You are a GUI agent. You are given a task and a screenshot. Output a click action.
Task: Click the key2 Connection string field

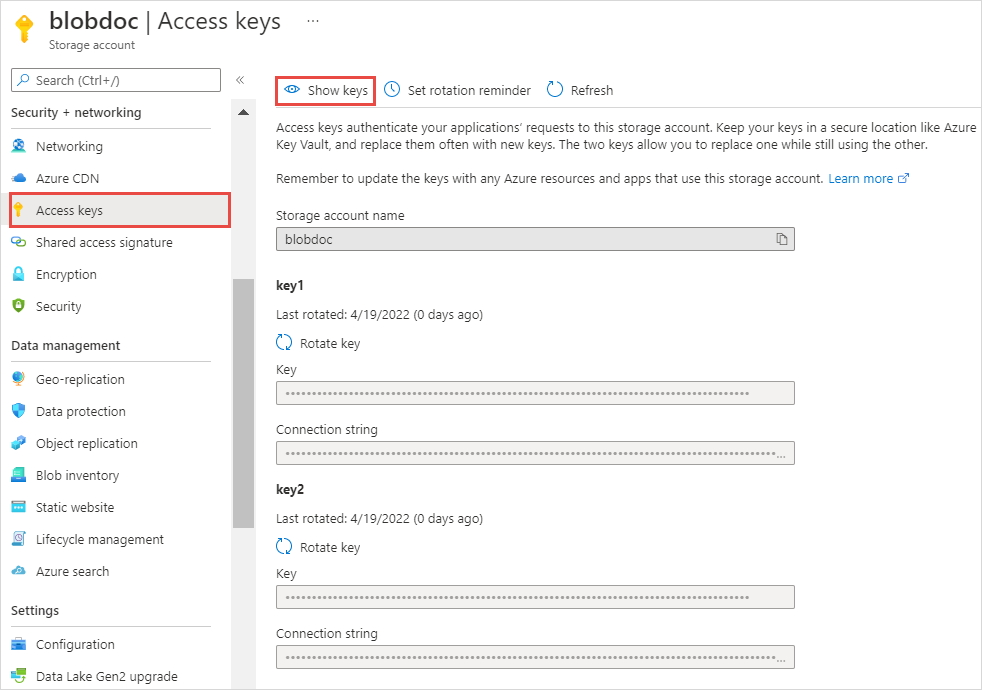click(x=535, y=657)
